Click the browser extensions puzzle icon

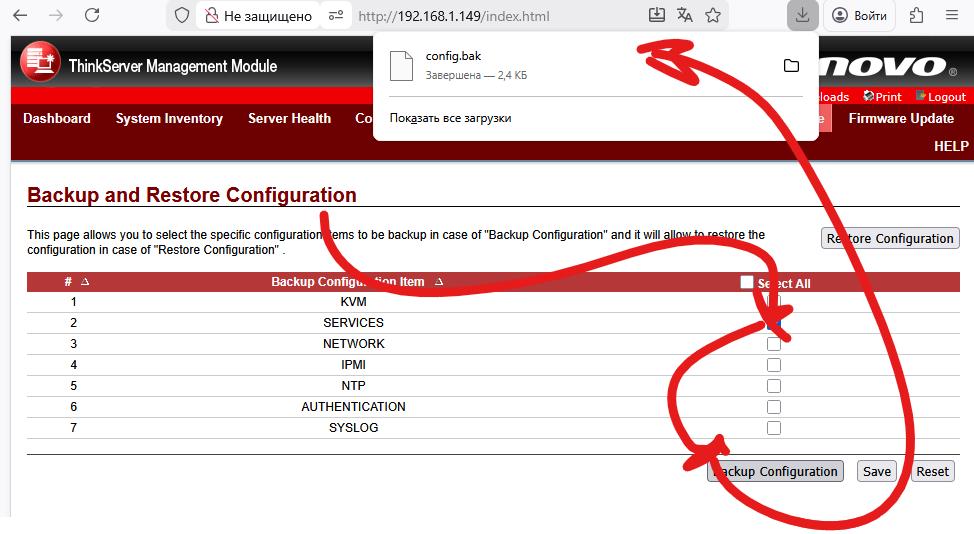click(916, 15)
